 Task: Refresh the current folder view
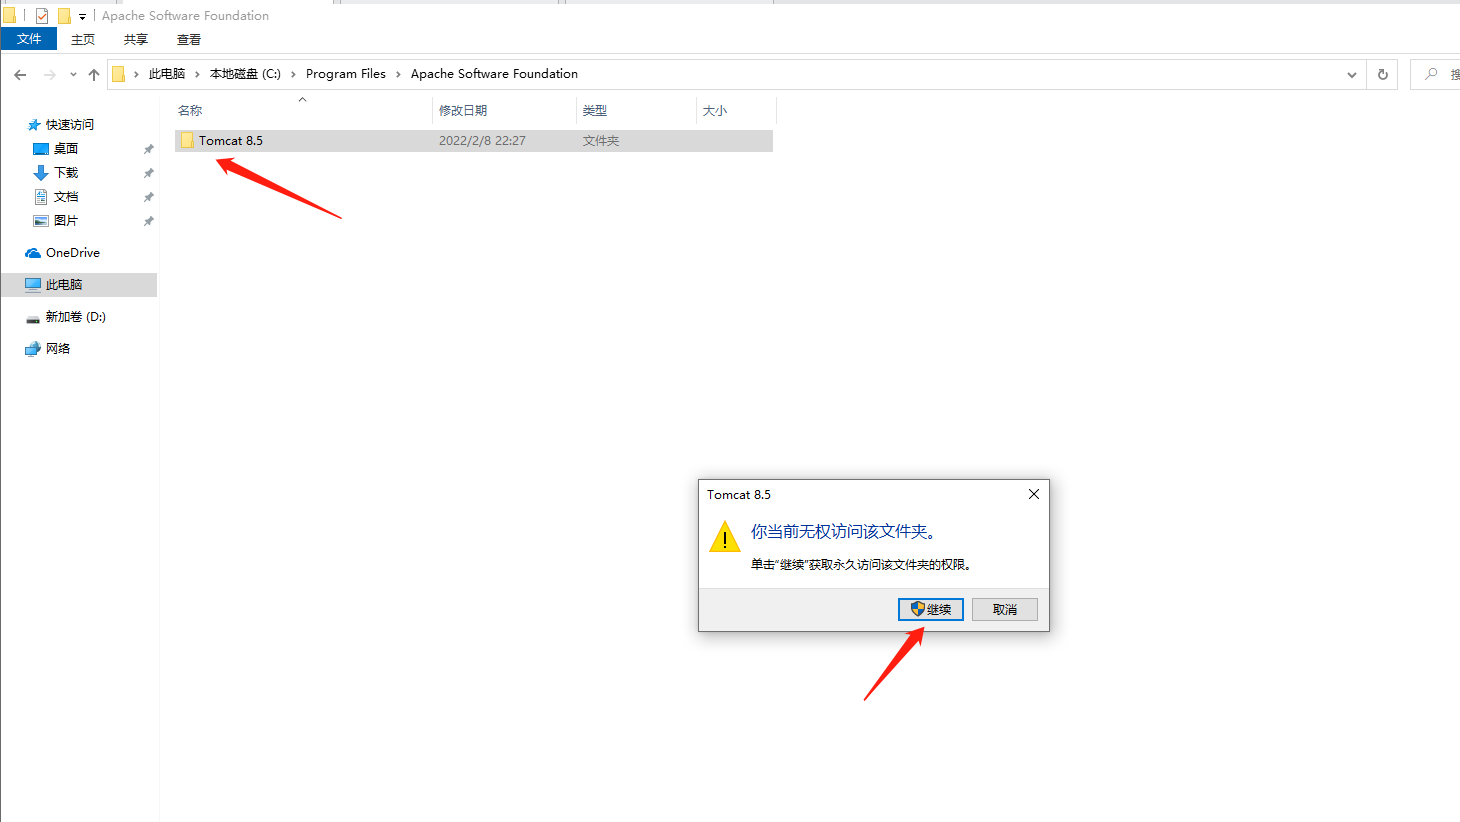pyautogui.click(x=1383, y=75)
